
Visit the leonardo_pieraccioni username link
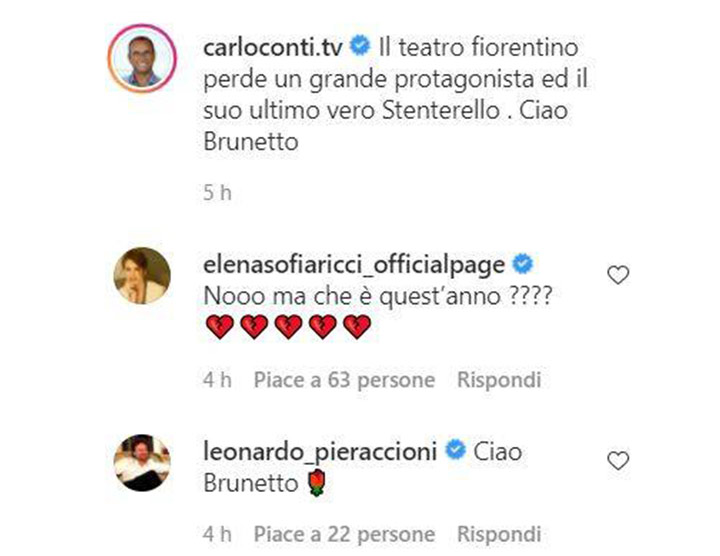tap(320, 452)
